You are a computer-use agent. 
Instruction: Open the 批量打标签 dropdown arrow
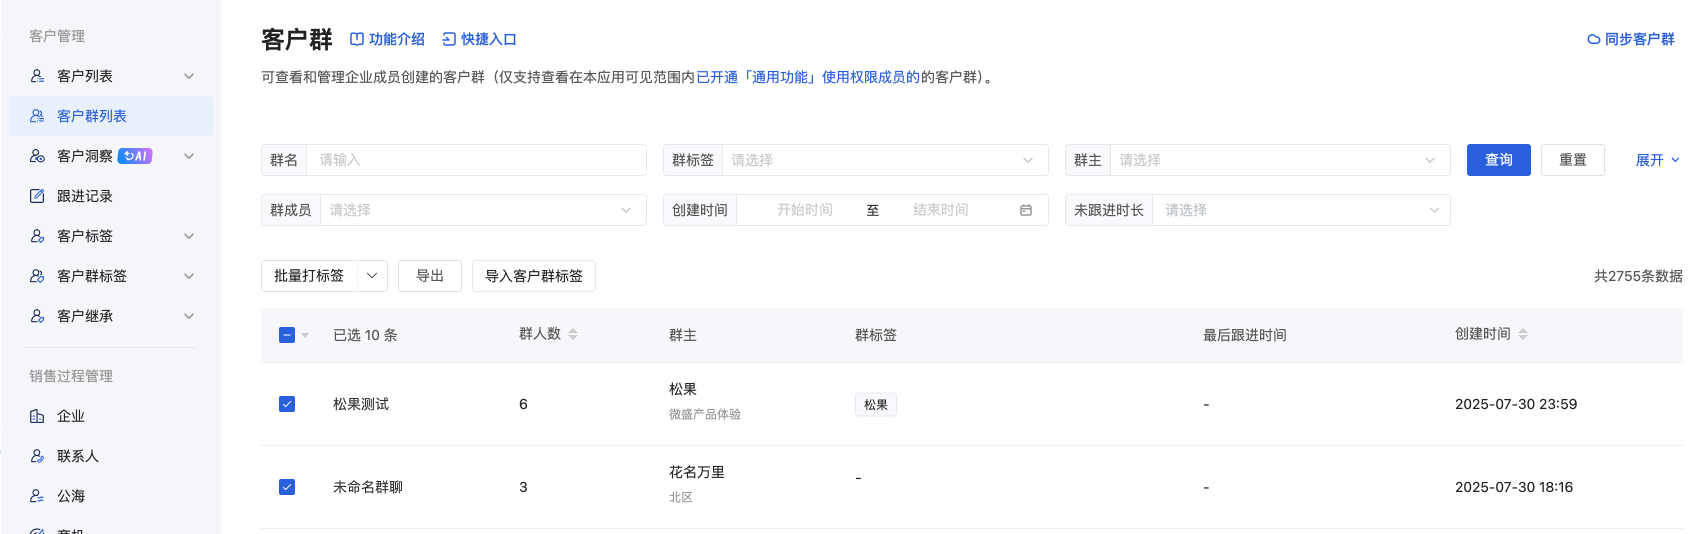372,276
